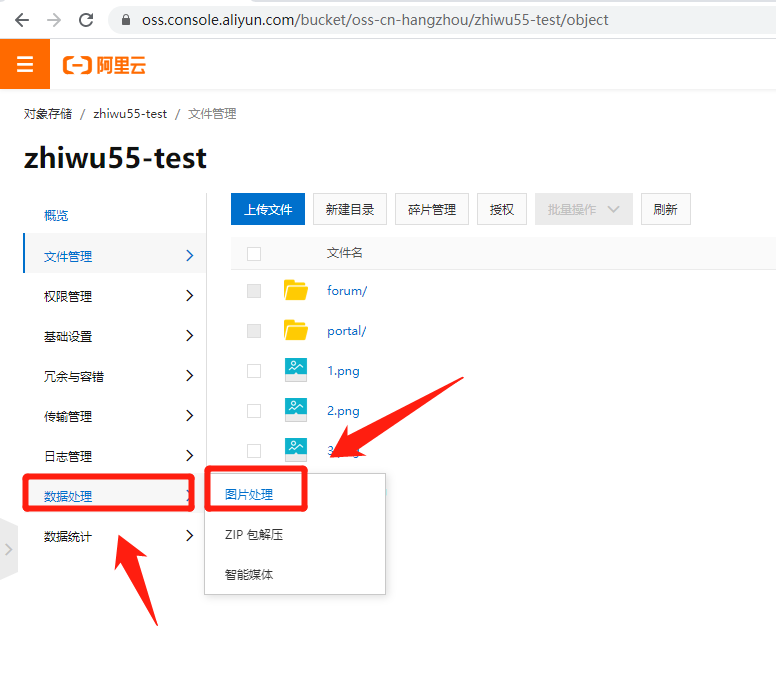Reload the page with the refresh icon
This screenshot has height=677, width=776.
pyautogui.click(x=86, y=20)
